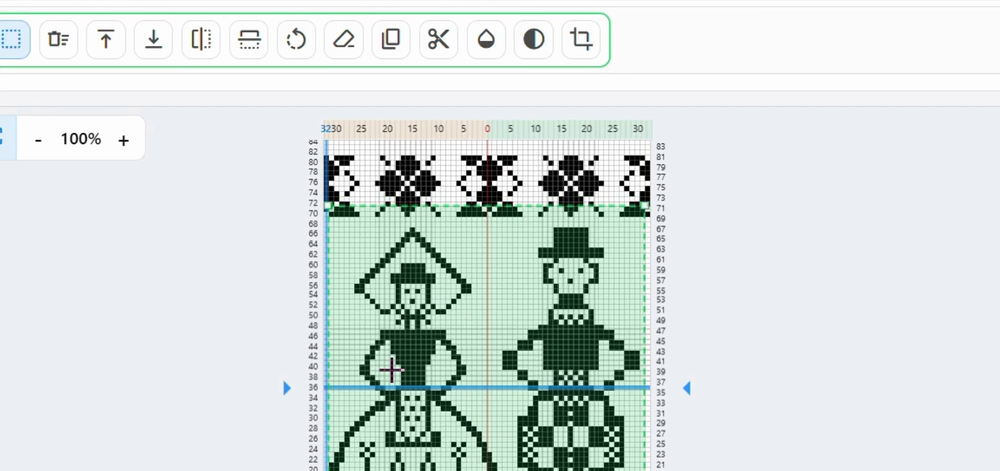Select the eraser tool

click(x=344, y=40)
